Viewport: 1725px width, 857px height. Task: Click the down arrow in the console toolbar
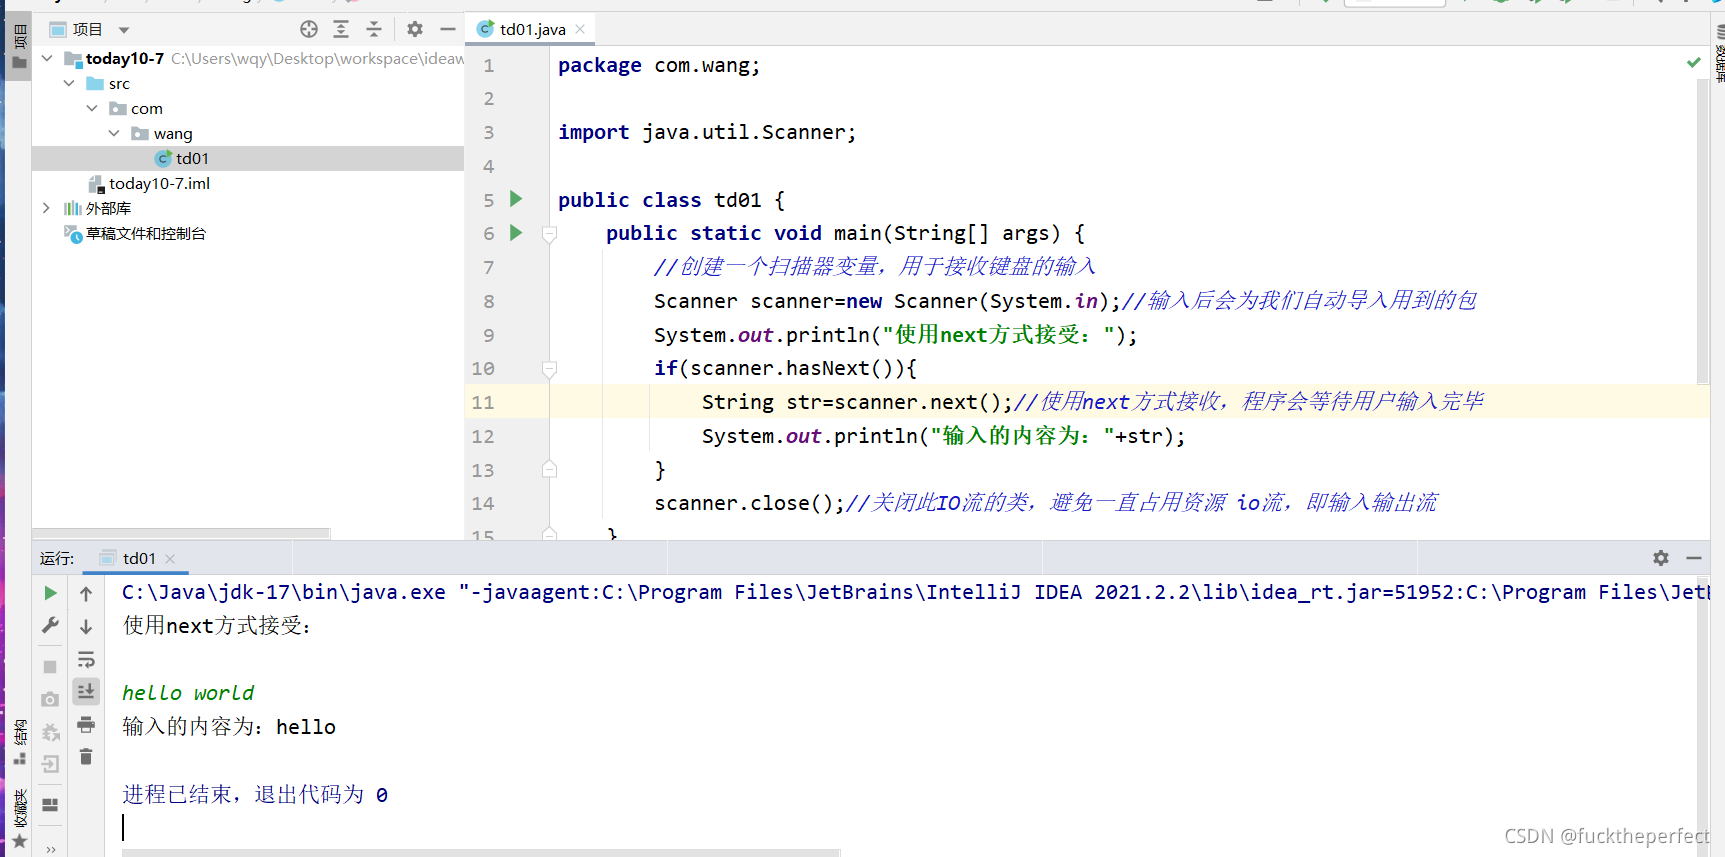(x=86, y=627)
